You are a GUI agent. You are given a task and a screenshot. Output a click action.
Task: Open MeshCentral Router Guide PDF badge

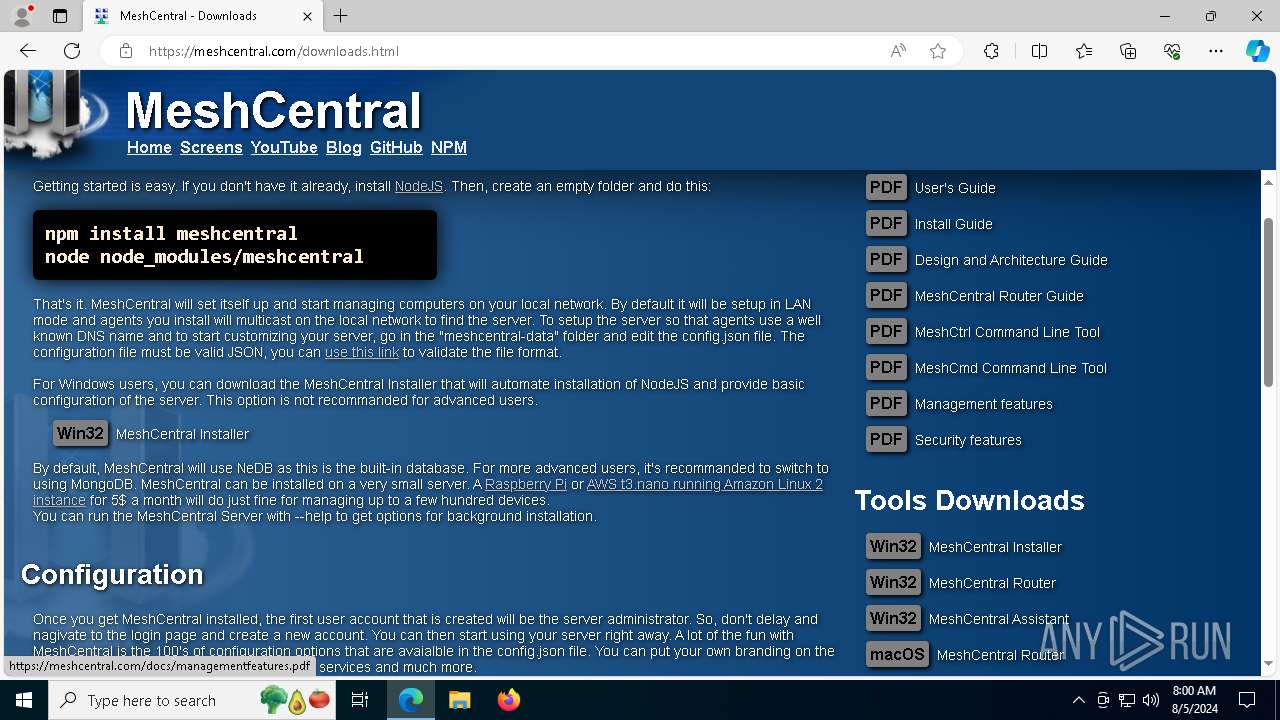tap(886, 295)
